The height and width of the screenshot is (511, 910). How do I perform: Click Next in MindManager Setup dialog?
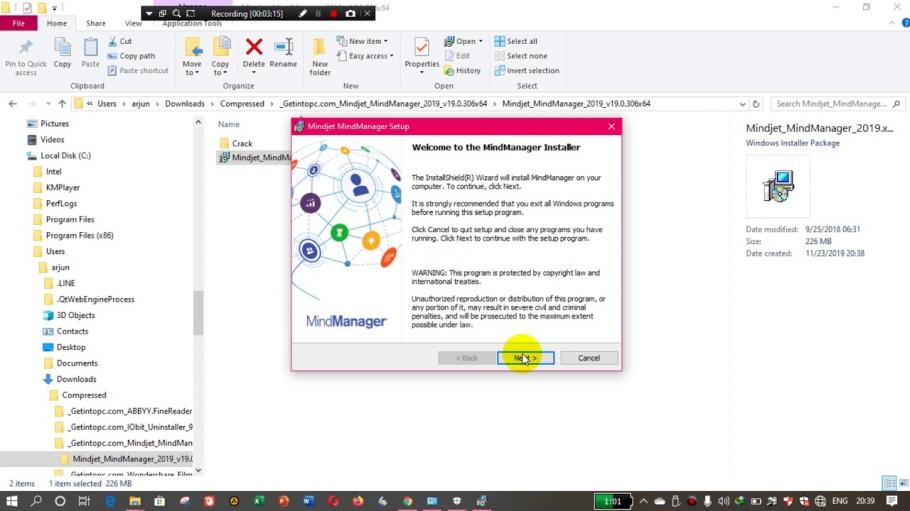[x=526, y=358]
